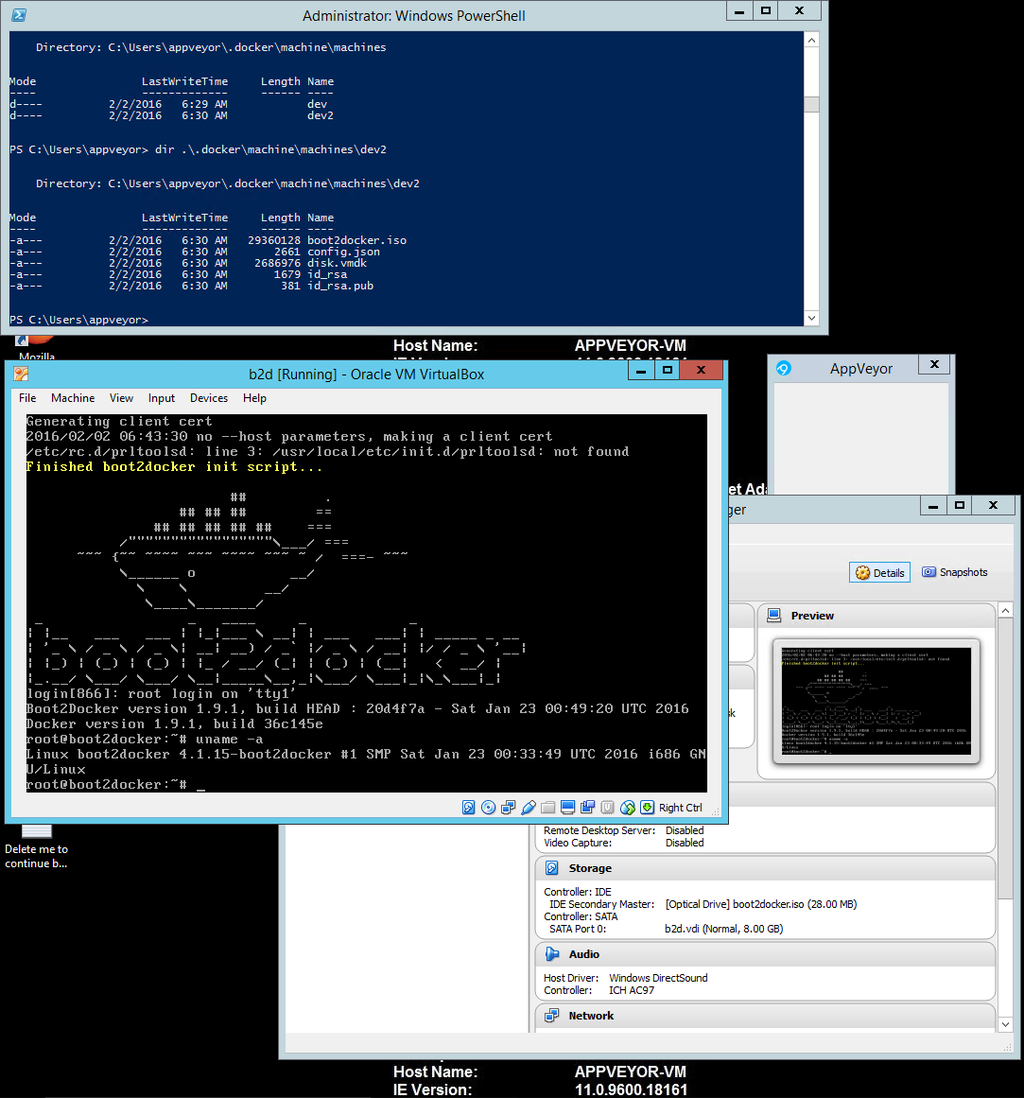Click the Storage section icon in Details pane
The width and height of the screenshot is (1024, 1098).
[x=552, y=867]
